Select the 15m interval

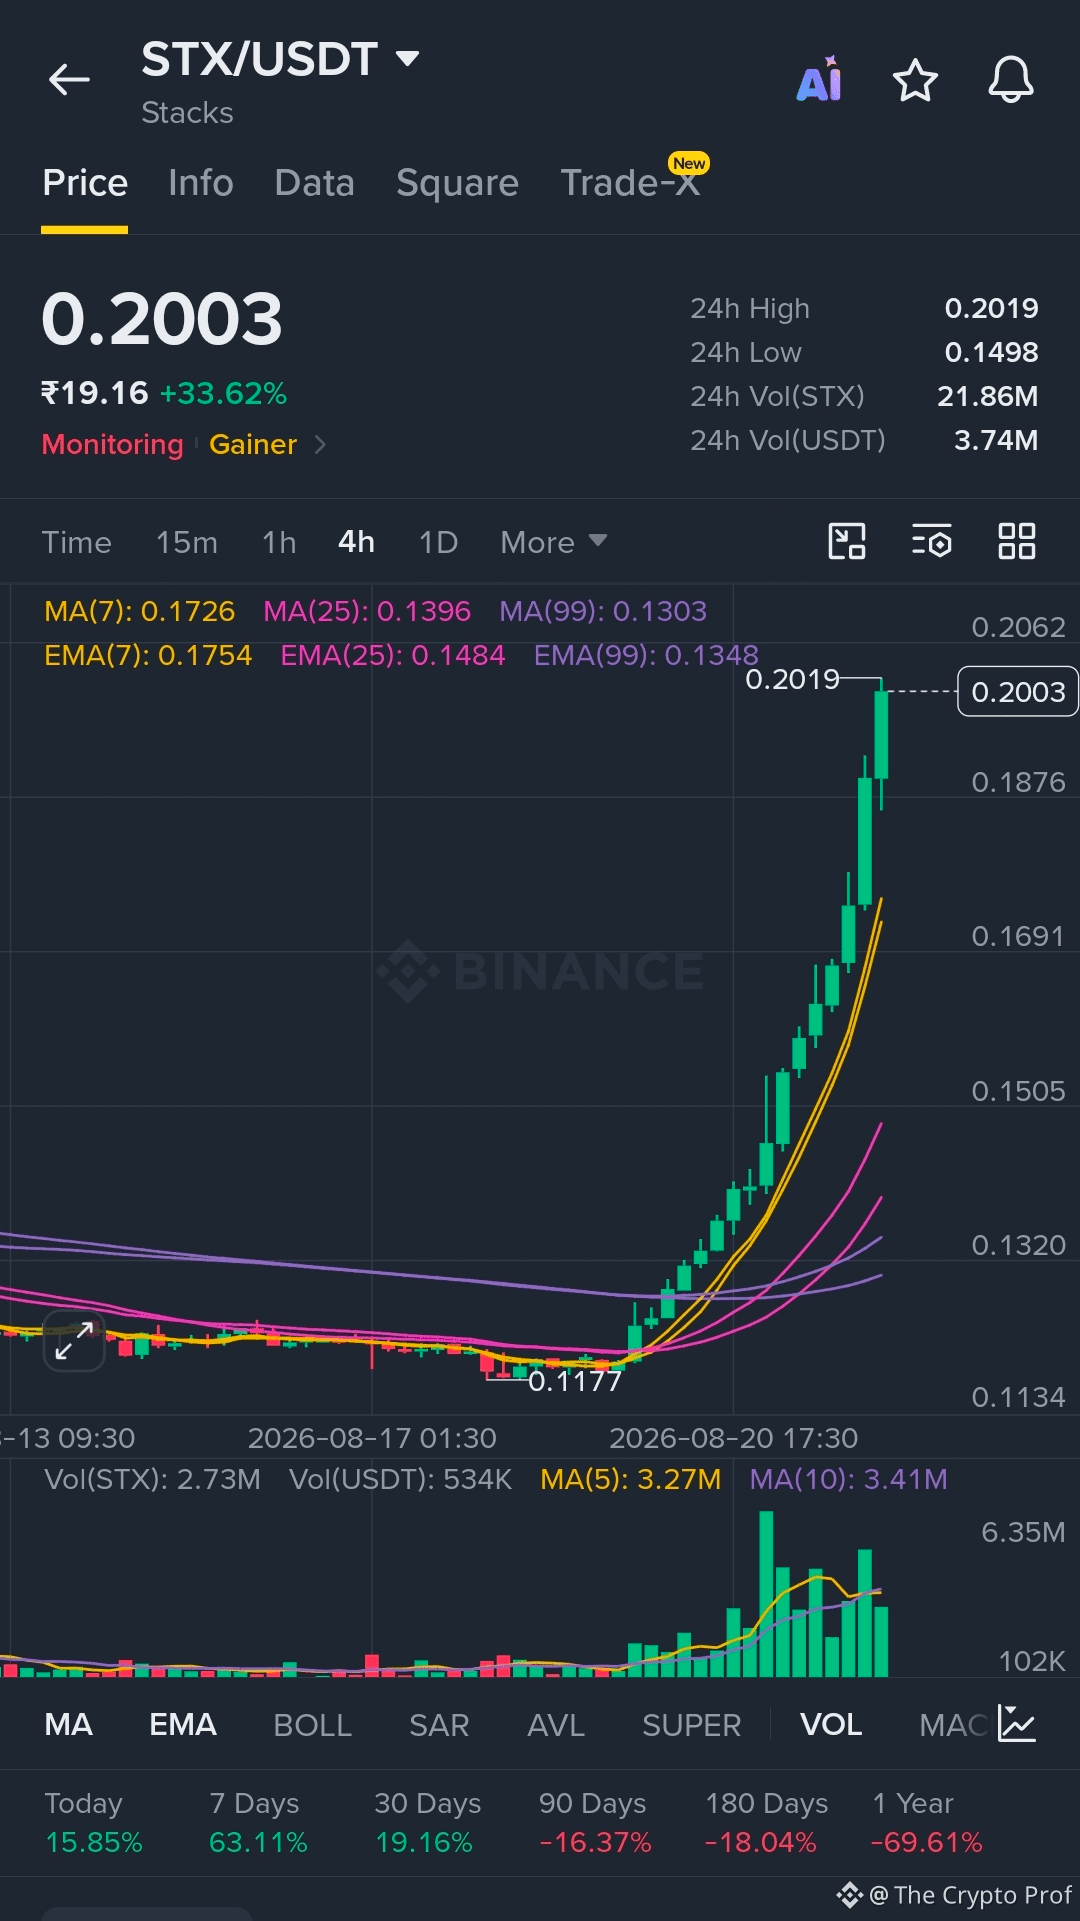click(186, 542)
